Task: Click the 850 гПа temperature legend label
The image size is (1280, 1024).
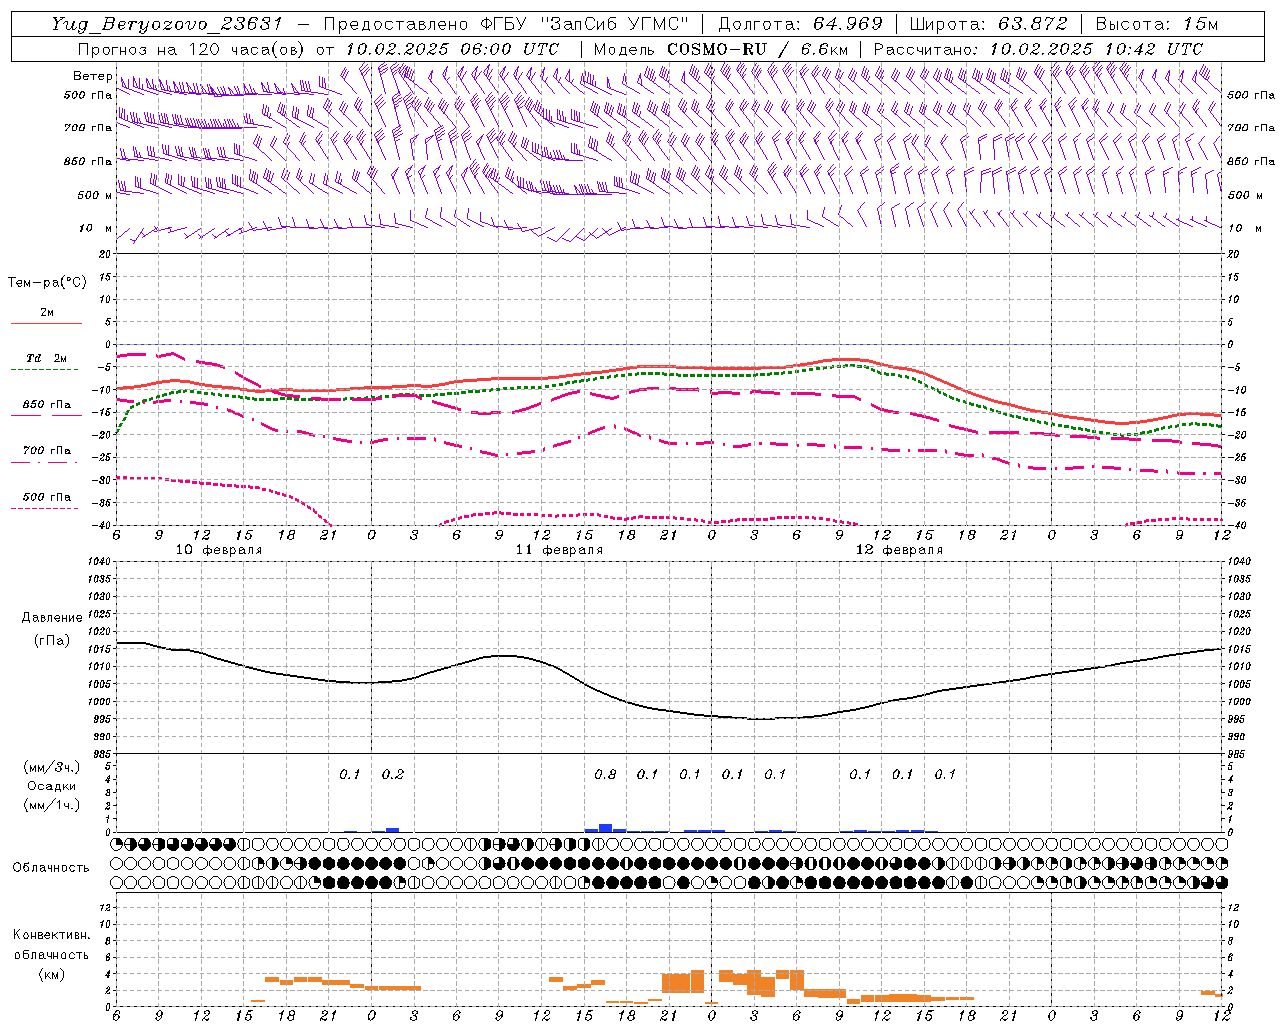Action: (x=46, y=405)
